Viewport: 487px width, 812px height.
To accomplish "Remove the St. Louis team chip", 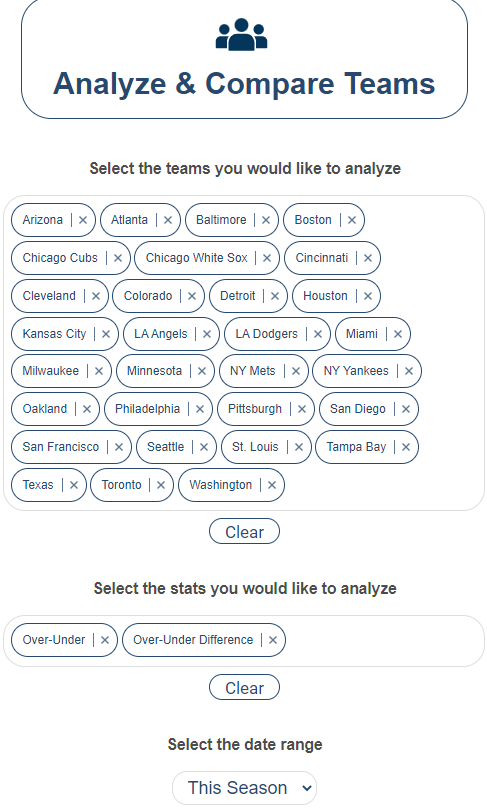I will pyautogui.click(x=299, y=447).
